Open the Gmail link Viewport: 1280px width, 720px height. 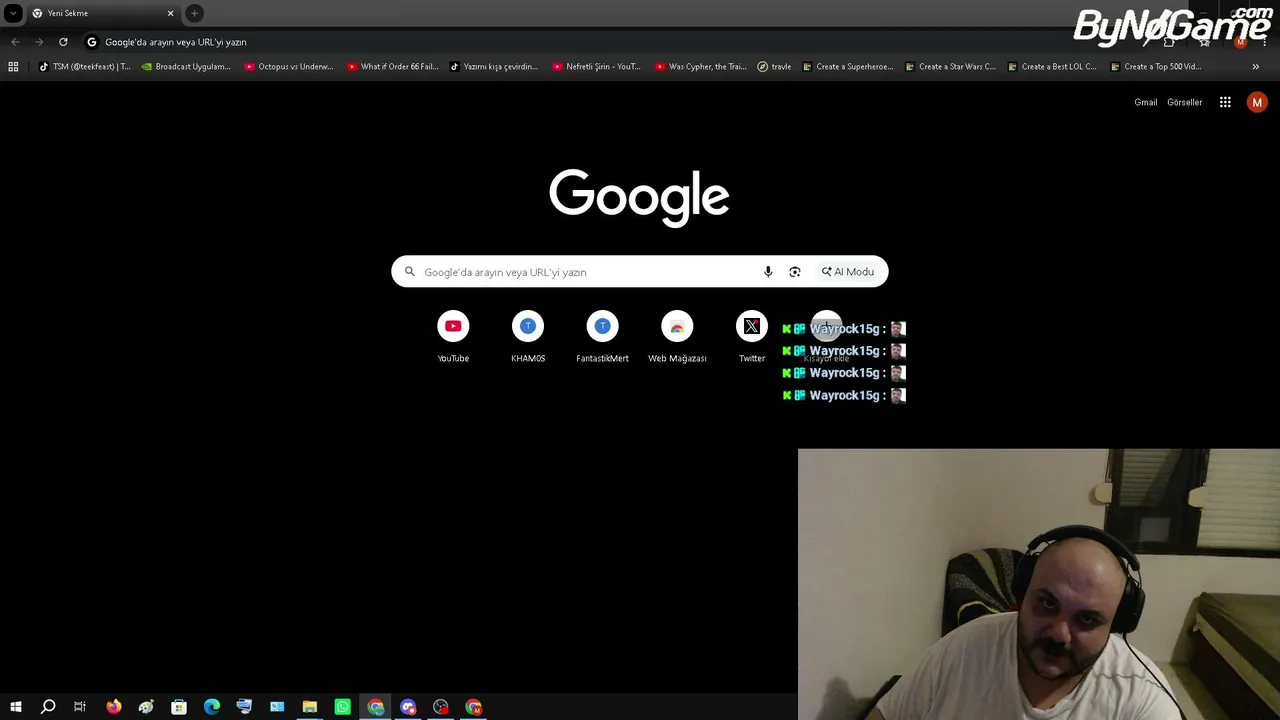pos(1146,102)
